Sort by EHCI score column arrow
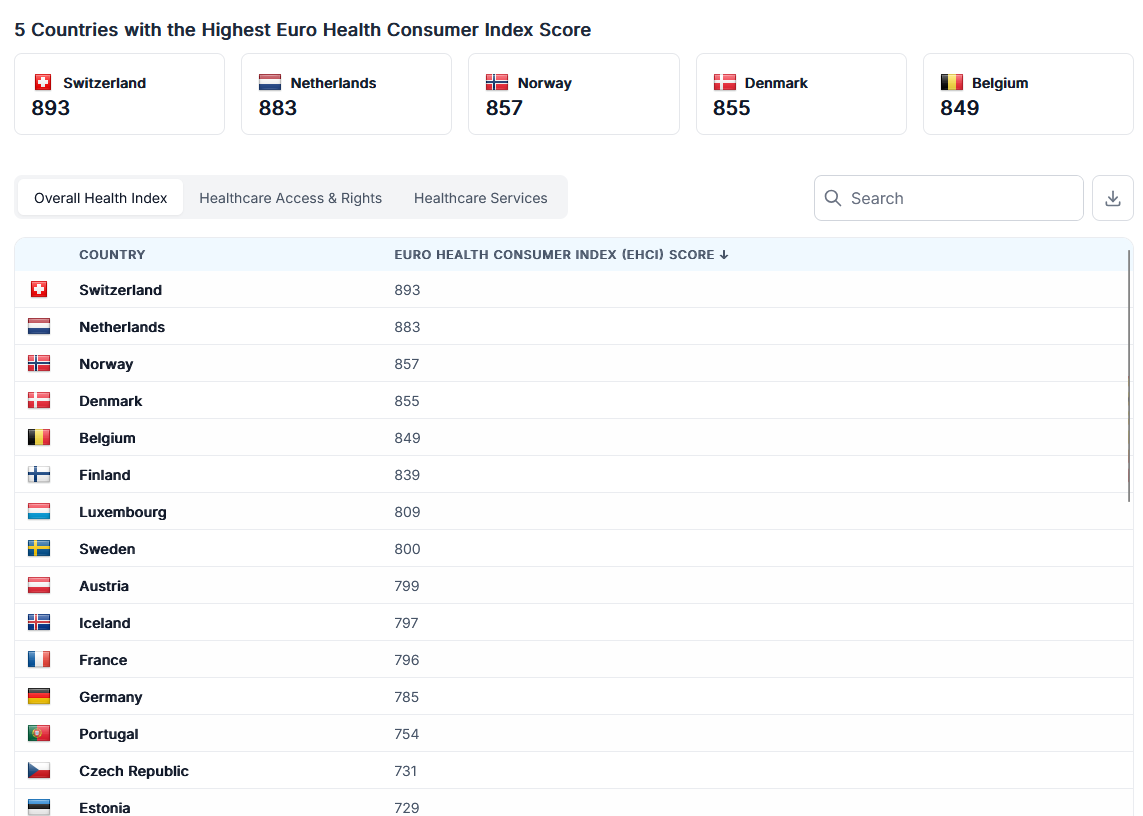The image size is (1143, 816). coord(724,255)
